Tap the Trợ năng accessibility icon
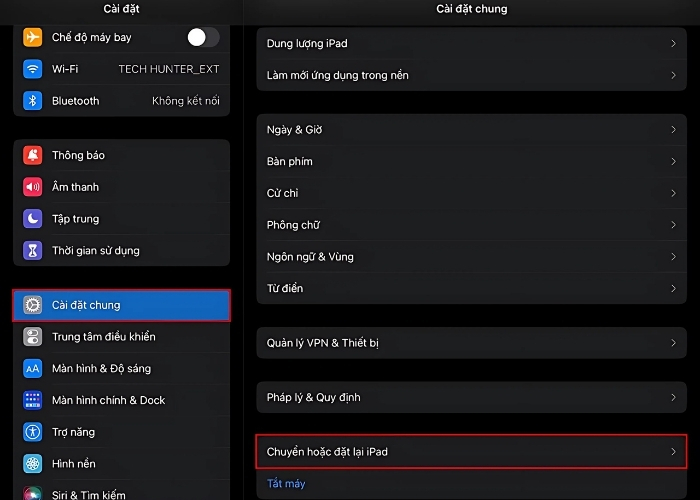Viewport: 700px width, 500px height. point(33,432)
